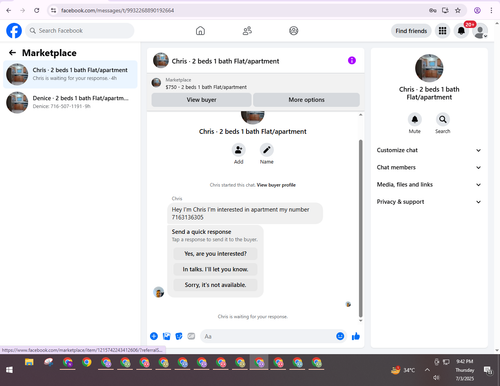Open the Denice apartment conversation
This screenshot has width=500, height=386.
(70, 102)
